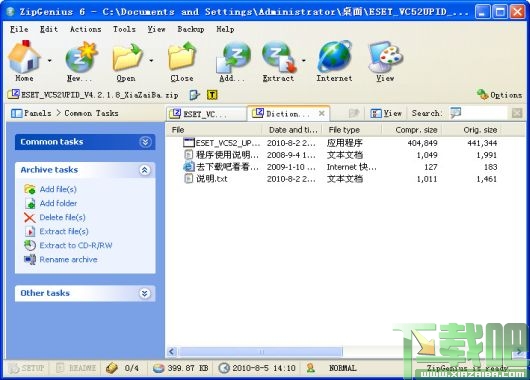This screenshot has width=530, height=380.
Task: Sort by File type column header
Action: pos(352,130)
